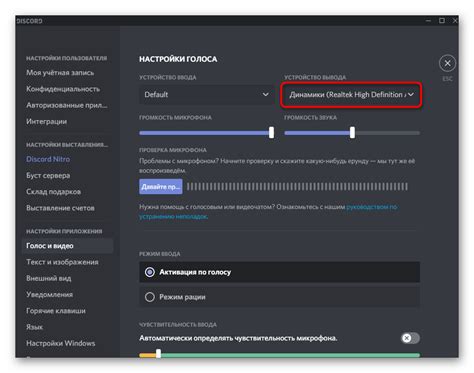
Task: Start mic test with Давайте пр... button
Action: 161,187
